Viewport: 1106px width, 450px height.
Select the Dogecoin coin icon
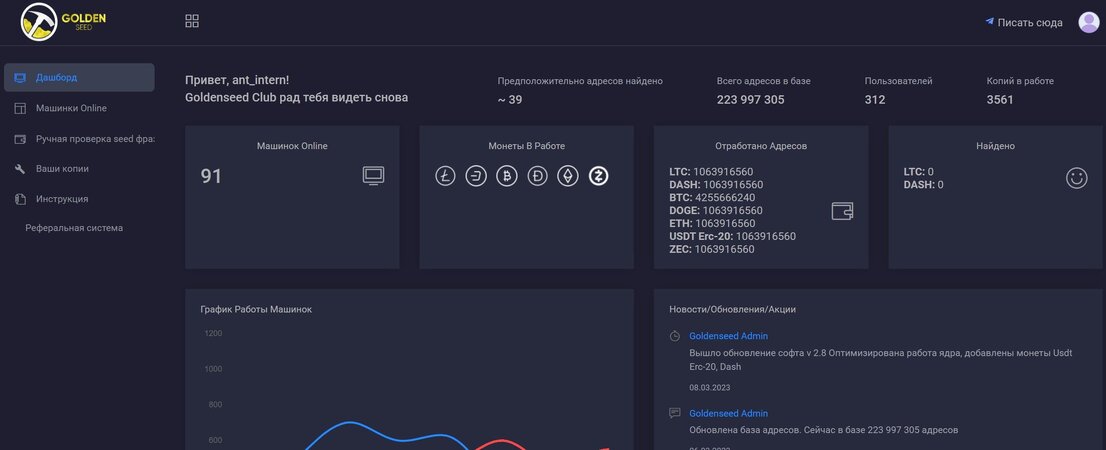coord(537,176)
